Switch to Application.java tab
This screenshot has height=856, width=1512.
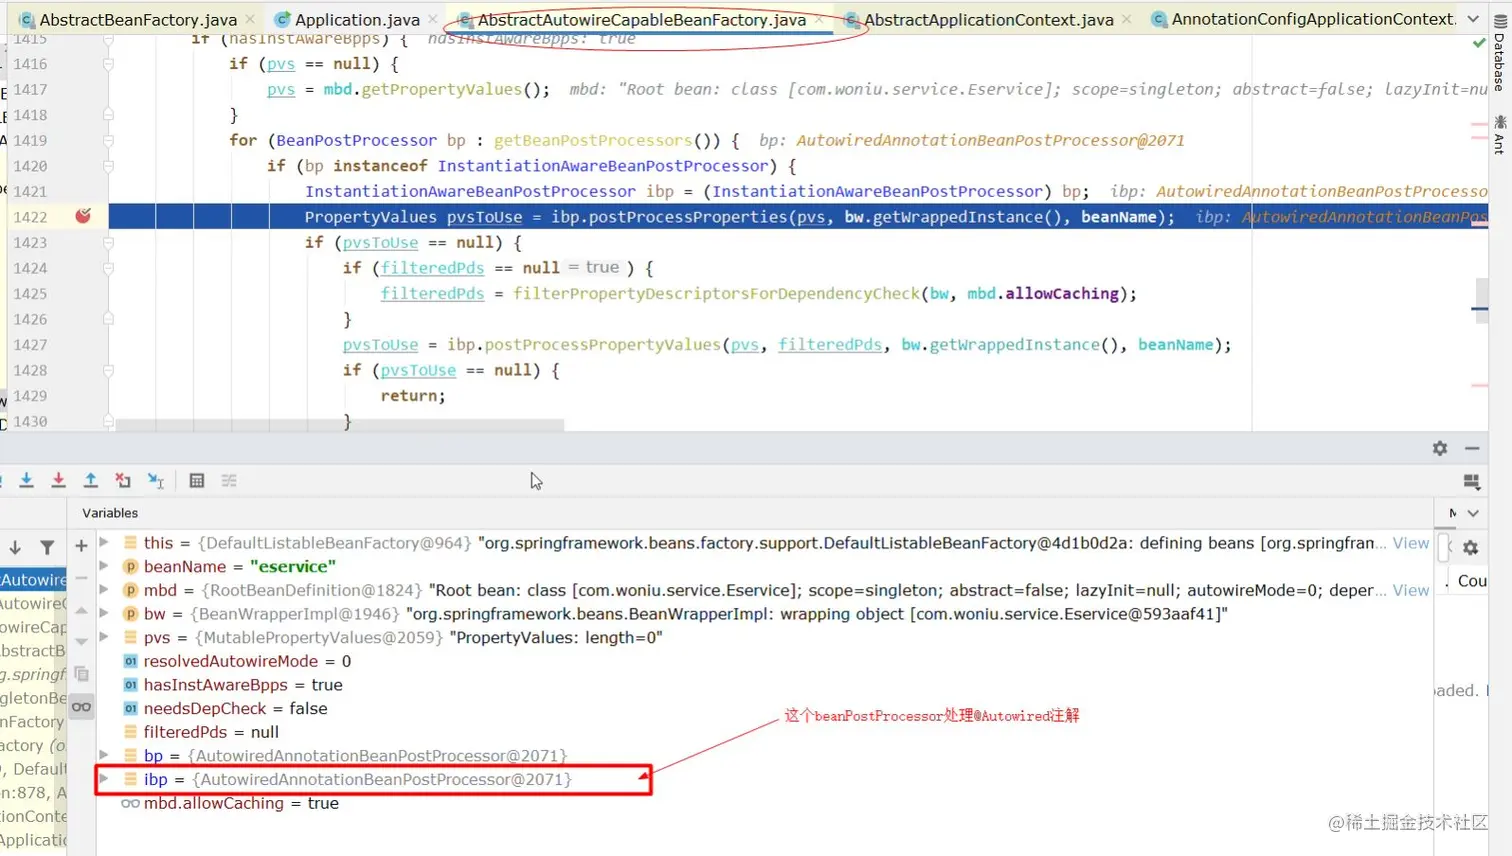[357, 19]
